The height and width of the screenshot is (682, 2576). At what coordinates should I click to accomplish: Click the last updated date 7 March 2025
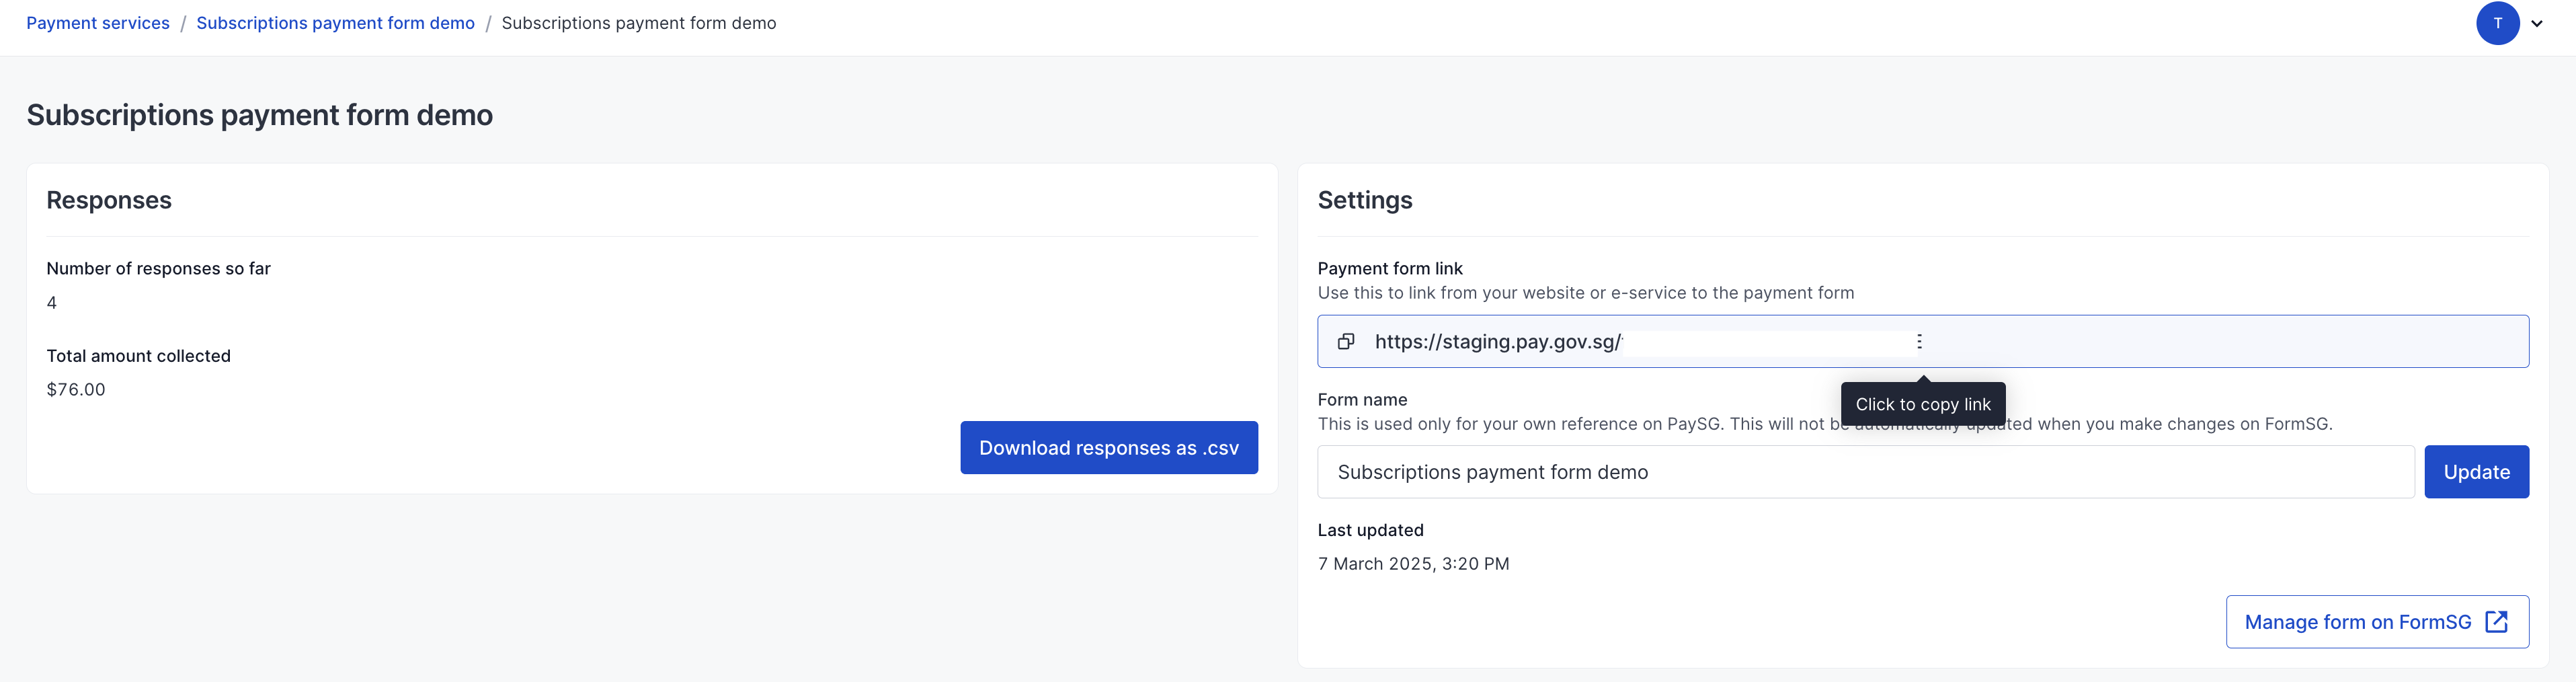[x=1412, y=564]
